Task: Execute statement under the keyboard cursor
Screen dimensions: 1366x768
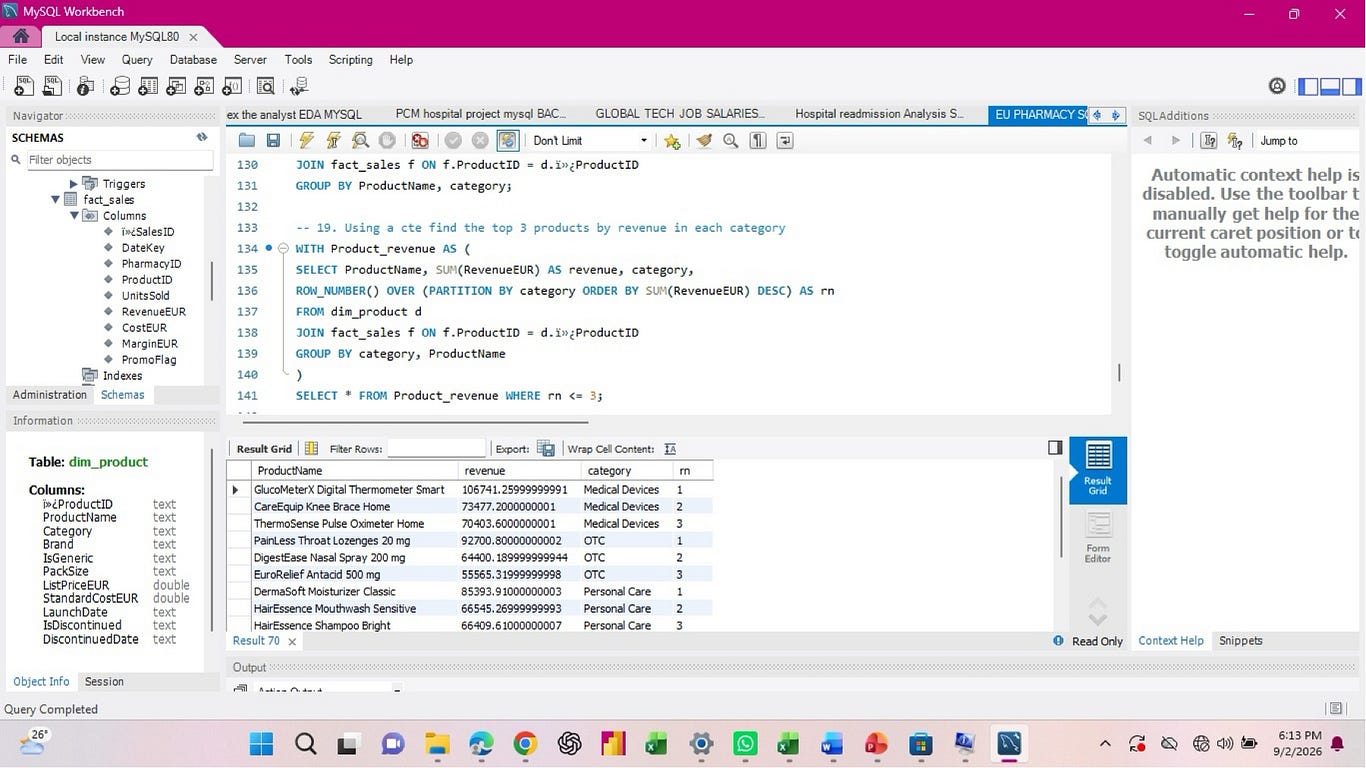Action: [x=333, y=141]
